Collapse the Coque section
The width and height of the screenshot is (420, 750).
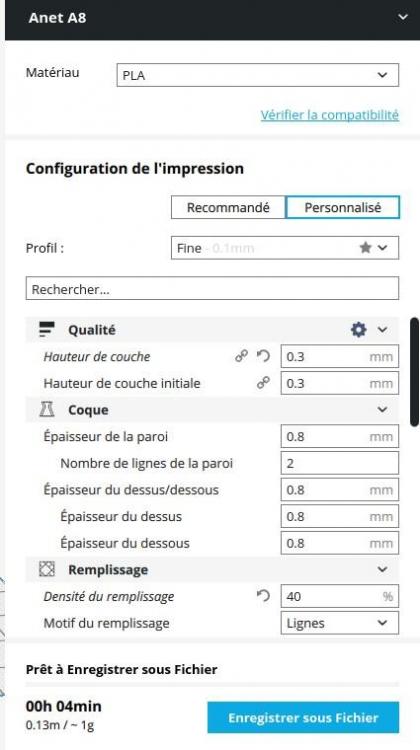coord(382,410)
